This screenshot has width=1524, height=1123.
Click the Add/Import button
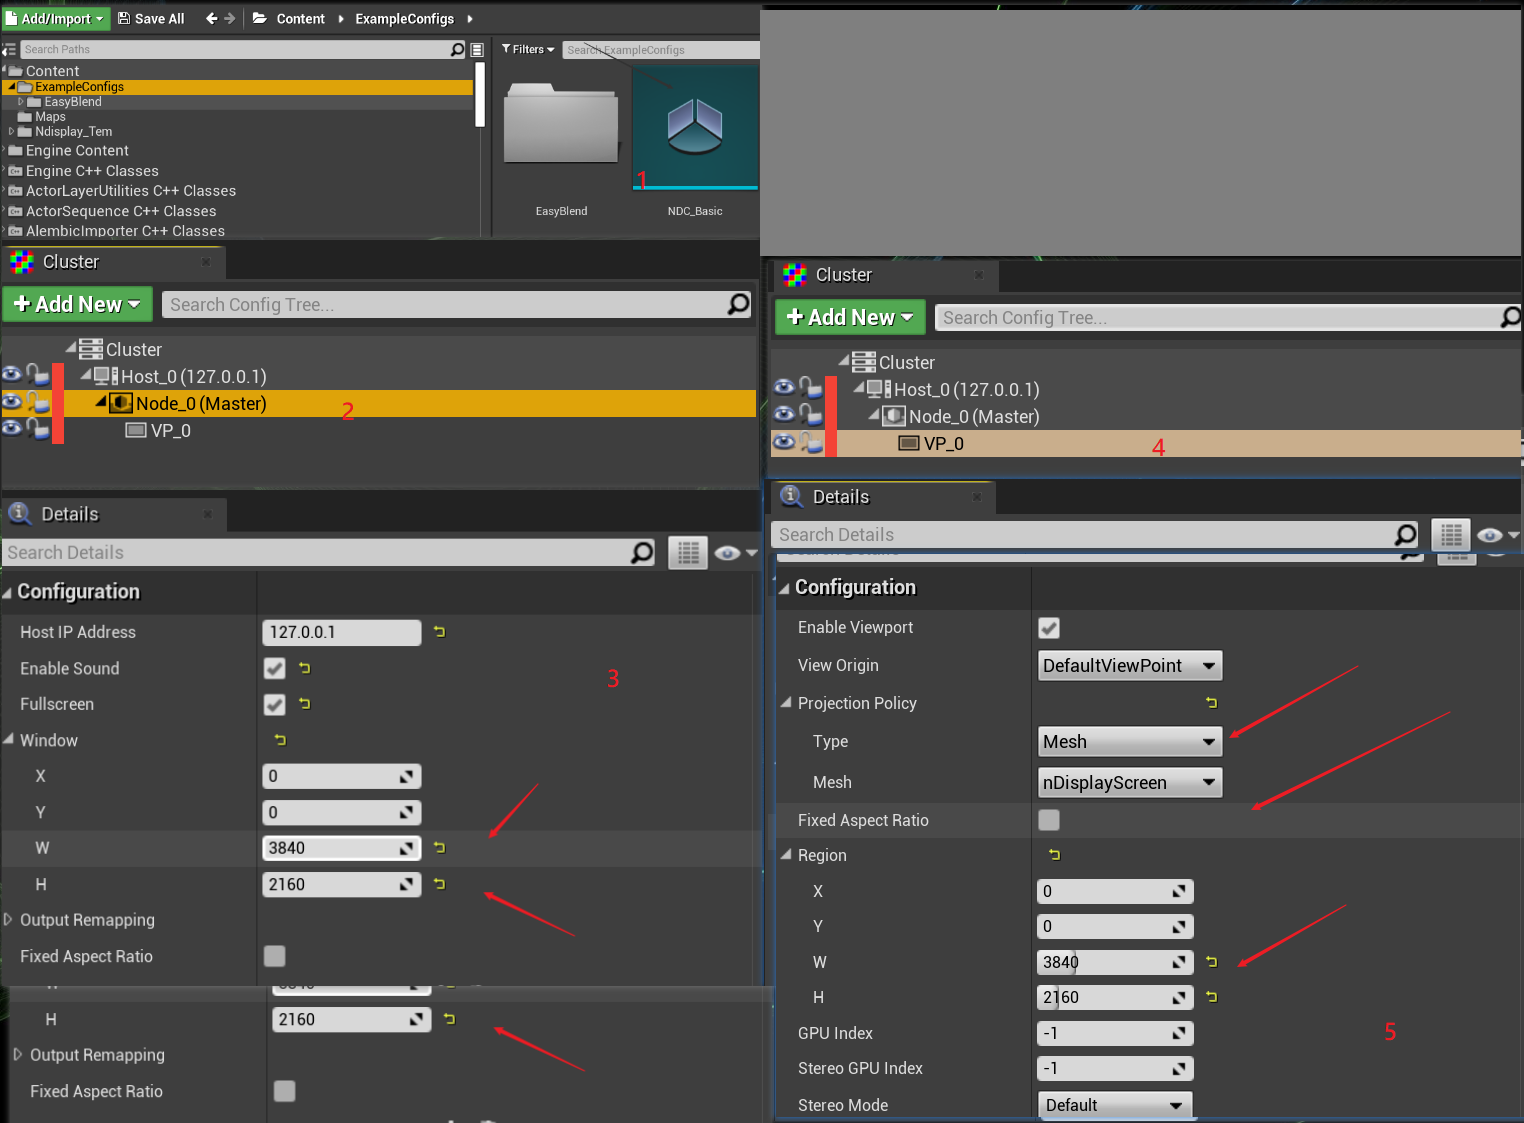coord(55,18)
